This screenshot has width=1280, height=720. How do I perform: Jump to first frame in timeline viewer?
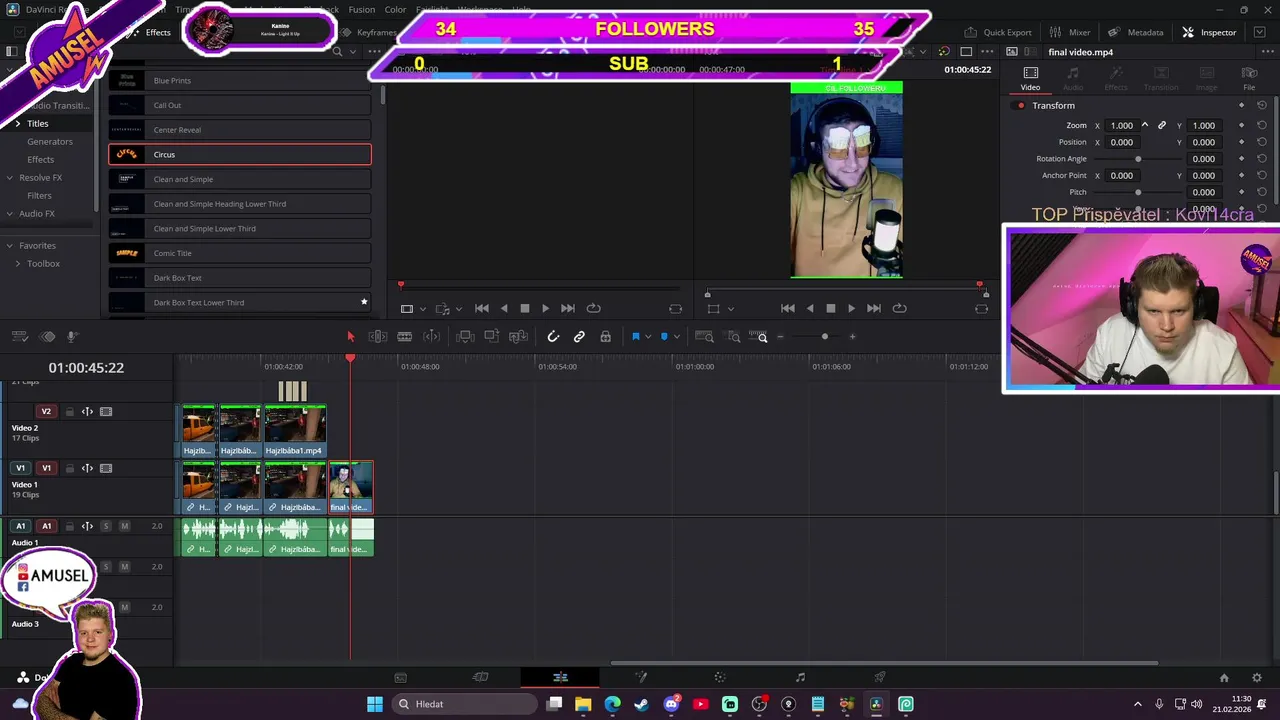coord(787,308)
